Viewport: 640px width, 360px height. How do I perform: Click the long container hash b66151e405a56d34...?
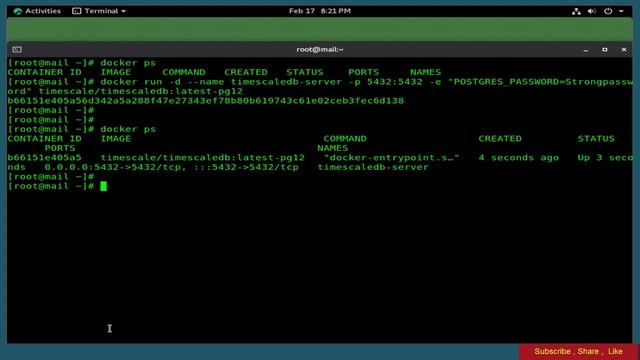[206, 101]
